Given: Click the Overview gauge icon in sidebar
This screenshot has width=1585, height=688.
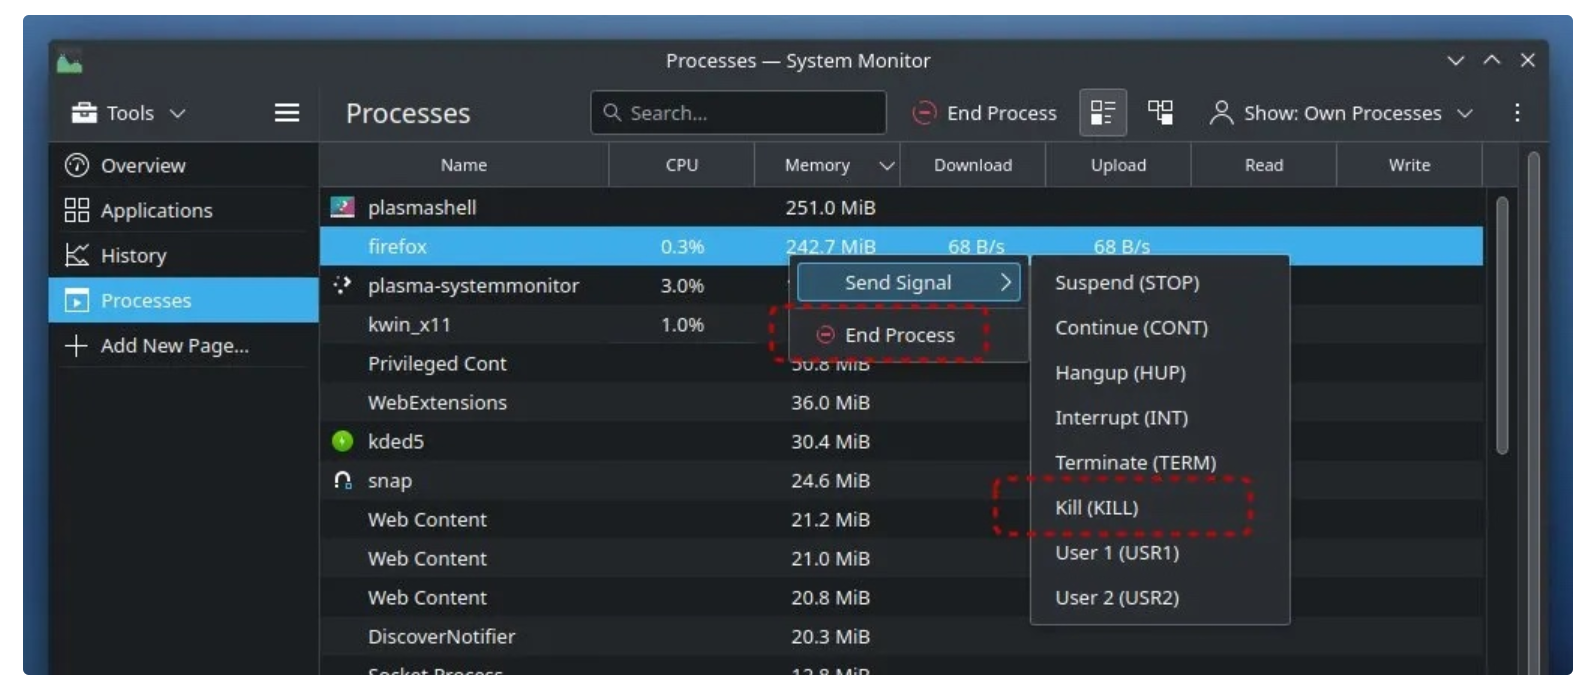Looking at the screenshot, I should coord(77,165).
